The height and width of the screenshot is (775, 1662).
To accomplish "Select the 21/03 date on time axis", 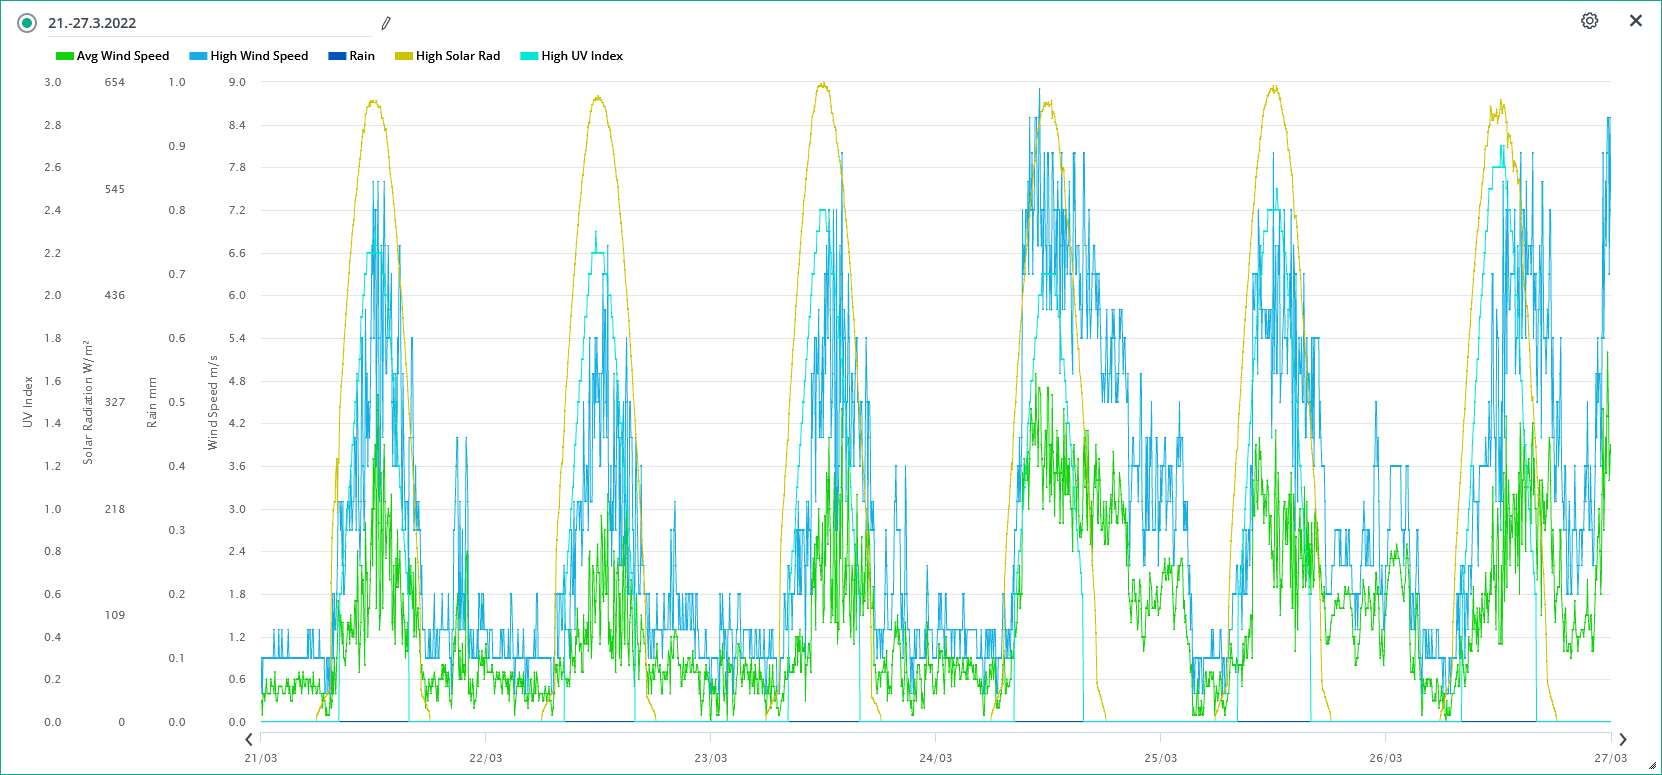I will pyautogui.click(x=261, y=758).
